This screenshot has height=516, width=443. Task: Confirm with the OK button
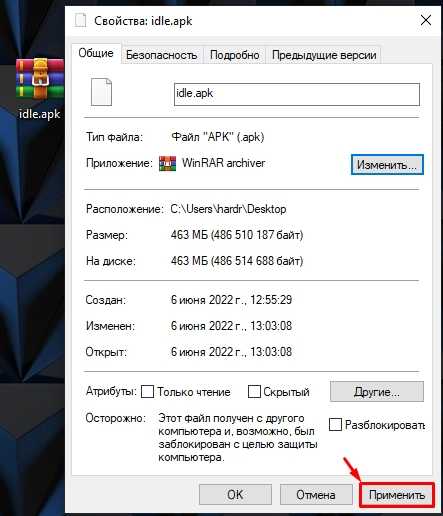click(235, 495)
